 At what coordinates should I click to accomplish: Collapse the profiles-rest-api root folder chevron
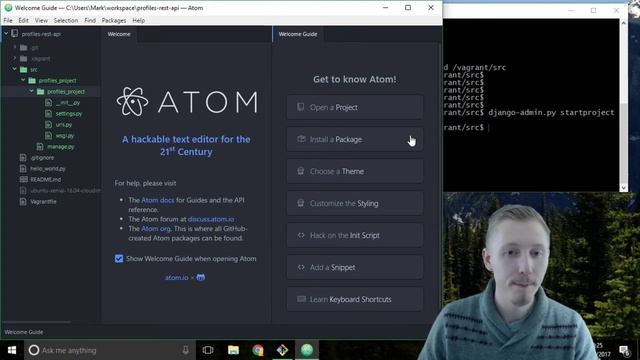(x=6, y=34)
